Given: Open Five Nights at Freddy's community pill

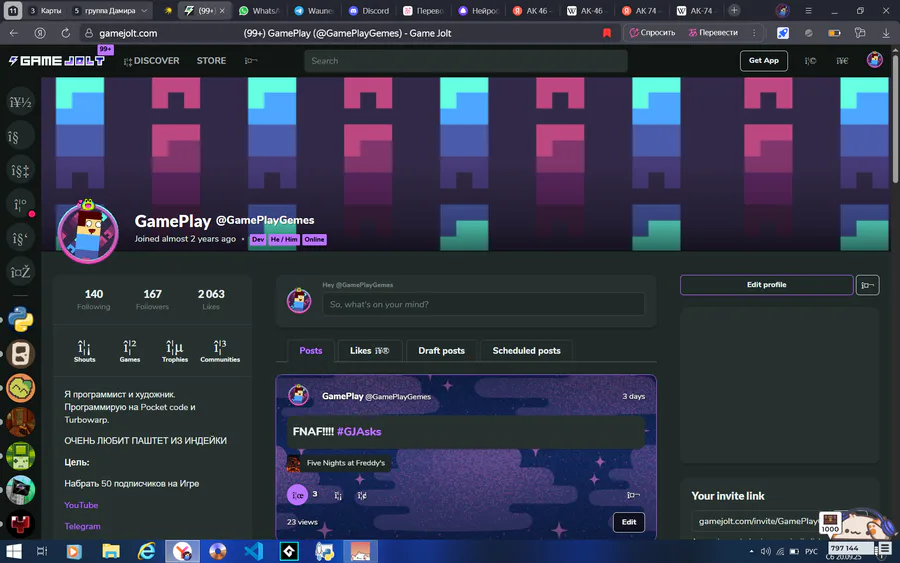Looking at the screenshot, I should [338, 463].
